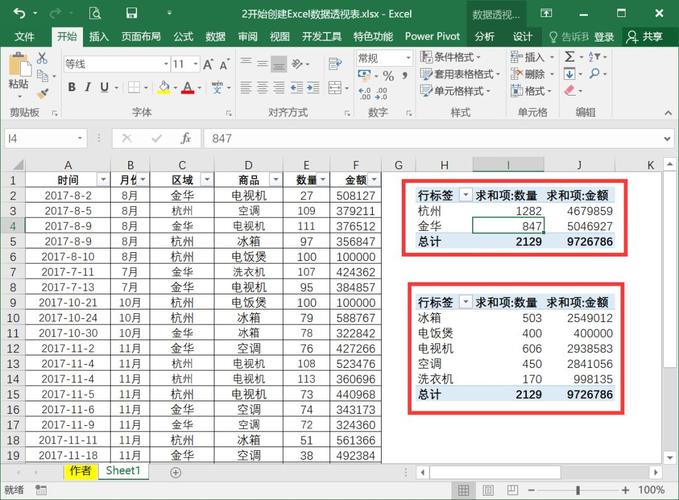The width and height of the screenshot is (679, 500).
Task: Click the Increase Decimal icon
Action: click(x=365, y=93)
